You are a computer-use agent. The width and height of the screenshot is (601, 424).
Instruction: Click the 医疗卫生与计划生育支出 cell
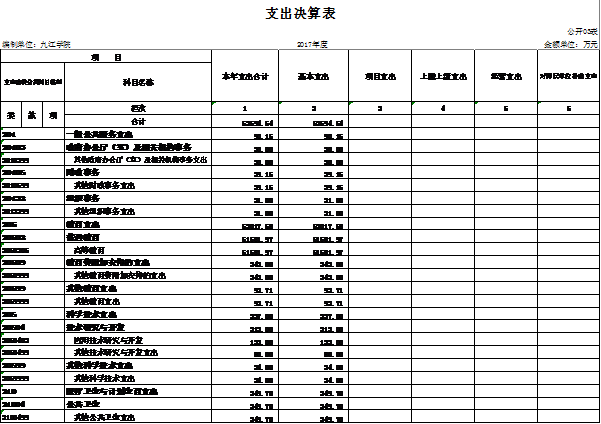coord(138,391)
